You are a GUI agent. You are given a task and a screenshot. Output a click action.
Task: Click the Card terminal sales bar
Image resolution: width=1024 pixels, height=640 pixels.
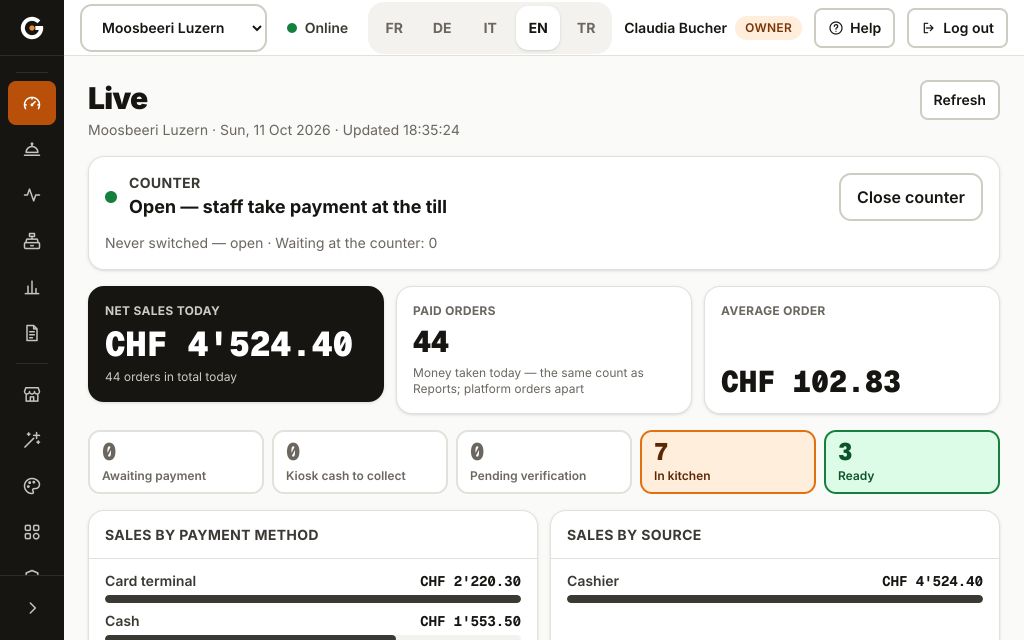pyautogui.click(x=313, y=599)
